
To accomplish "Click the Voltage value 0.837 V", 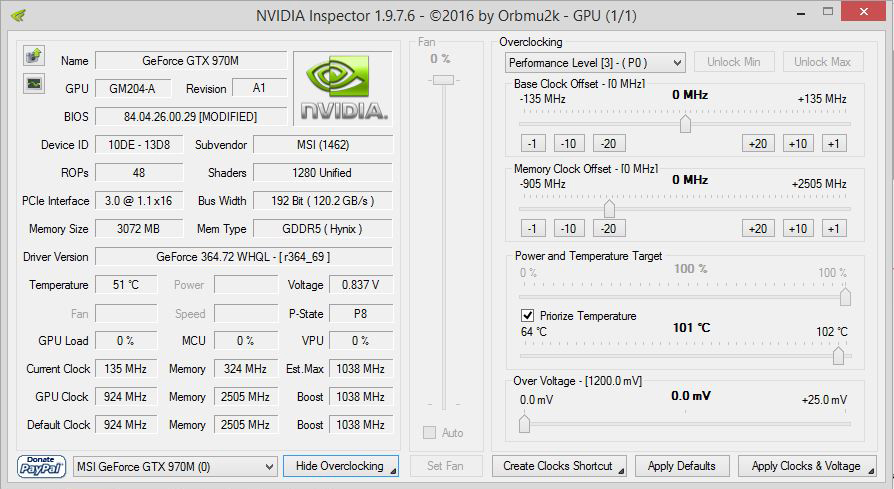I will pos(360,285).
